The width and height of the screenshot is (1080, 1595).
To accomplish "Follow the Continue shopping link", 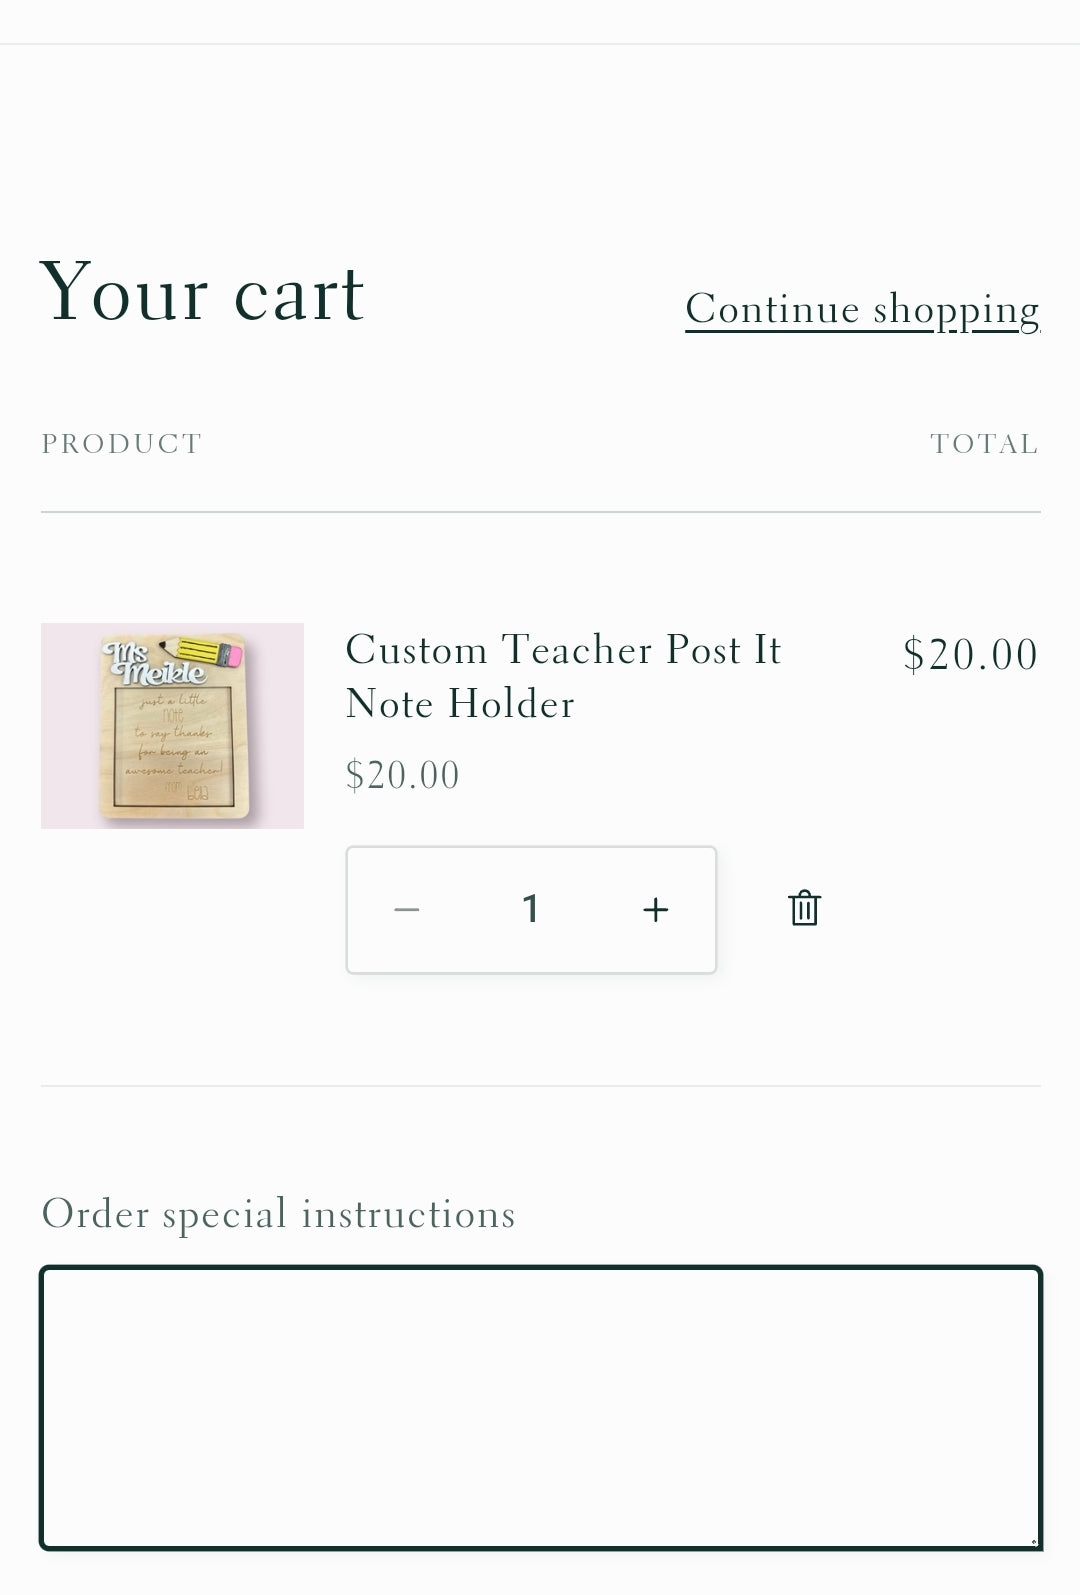I will point(862,309).
